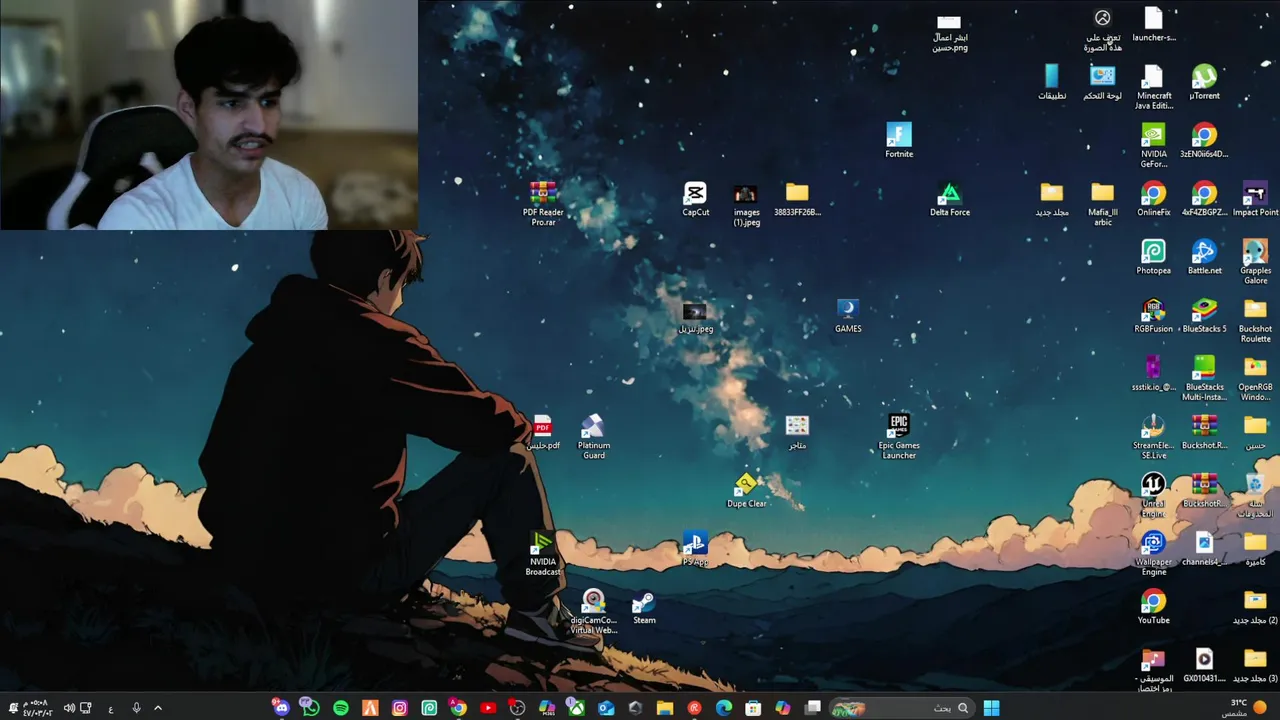Open the GX010431 video file
Viewport: 1280px width, 720px height.
1204,664
